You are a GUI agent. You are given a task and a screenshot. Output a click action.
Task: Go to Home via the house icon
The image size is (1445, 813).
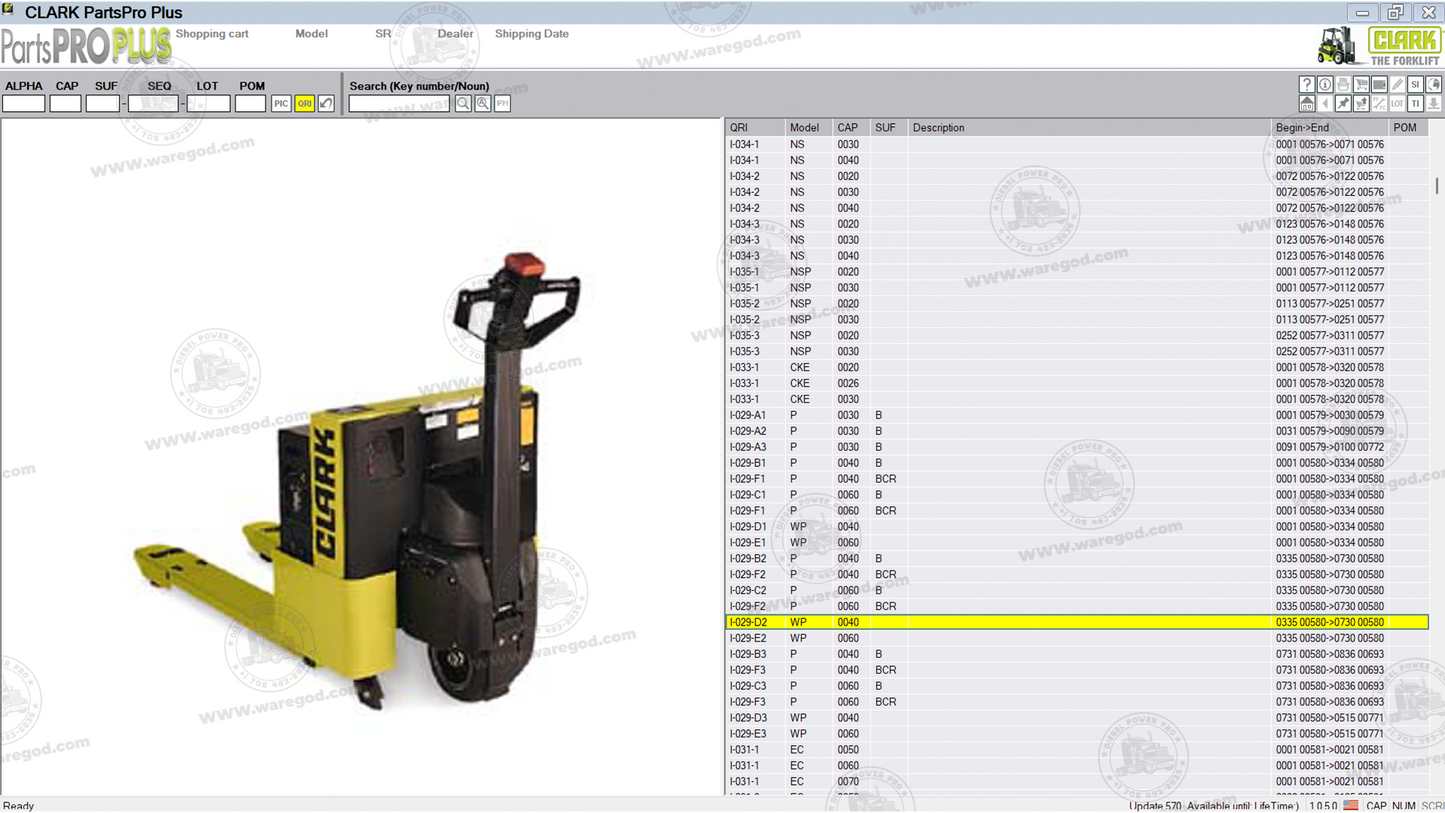(1307, 103)
